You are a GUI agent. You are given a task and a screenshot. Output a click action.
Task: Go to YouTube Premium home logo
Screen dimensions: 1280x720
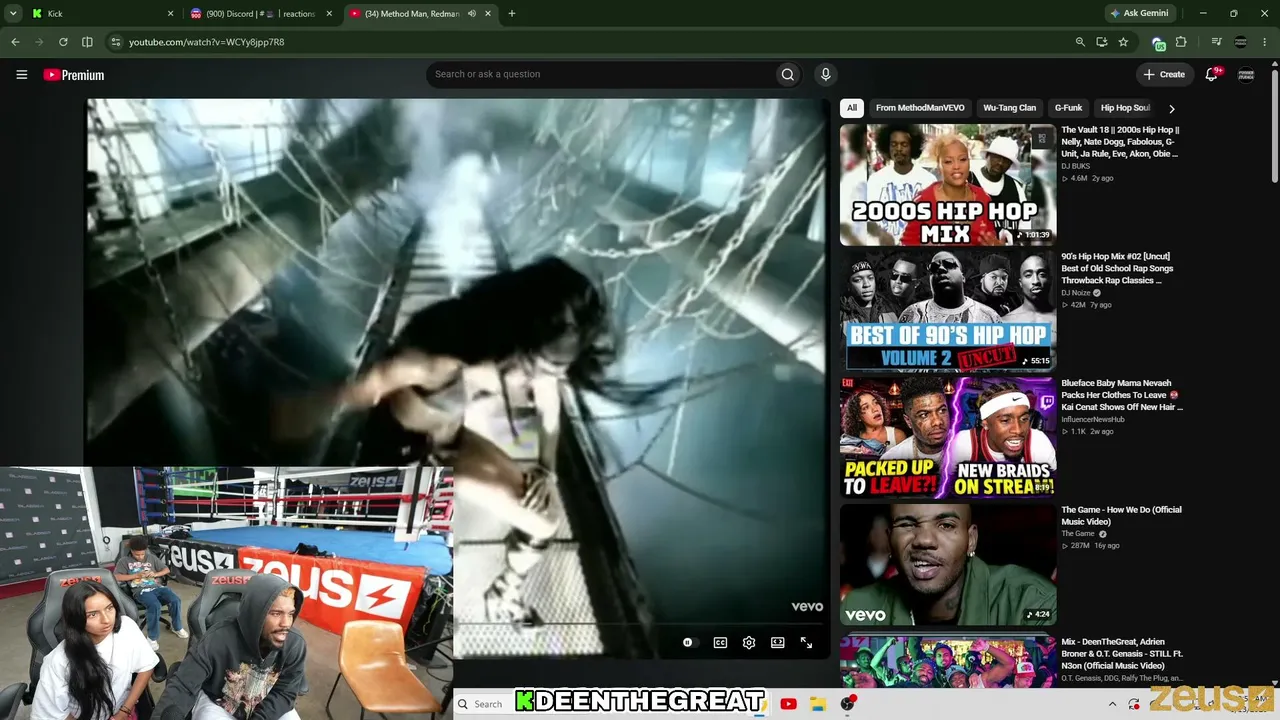pyautogui.click(x=74, y=75)
